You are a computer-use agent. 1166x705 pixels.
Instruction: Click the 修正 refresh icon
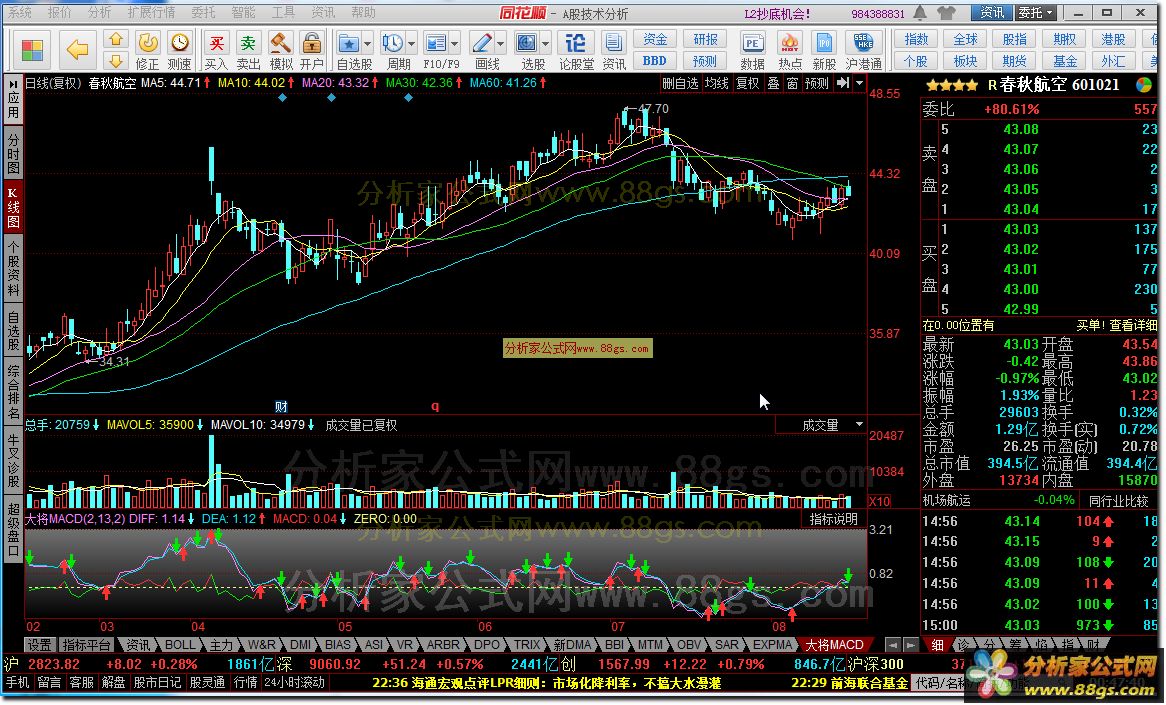148,42
